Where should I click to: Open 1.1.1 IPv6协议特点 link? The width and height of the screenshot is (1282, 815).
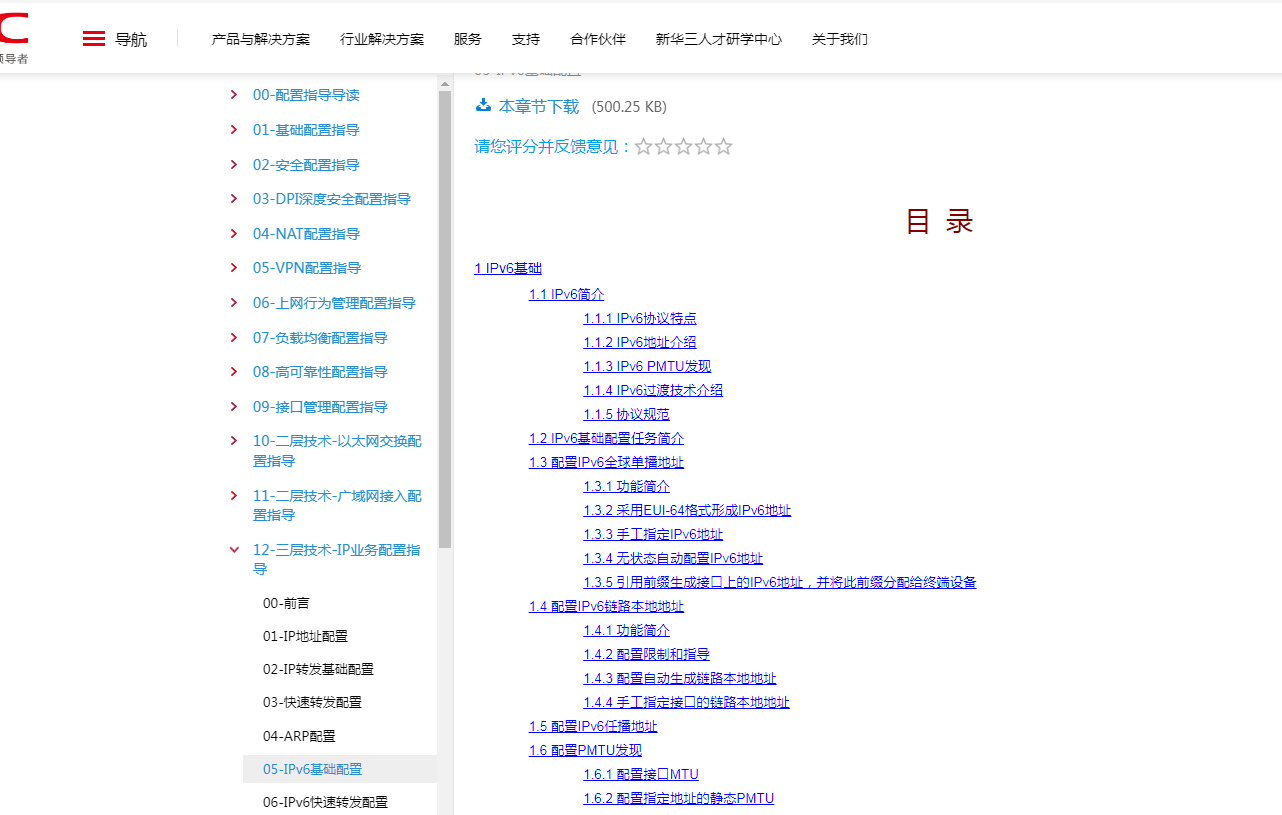point(640,319)
